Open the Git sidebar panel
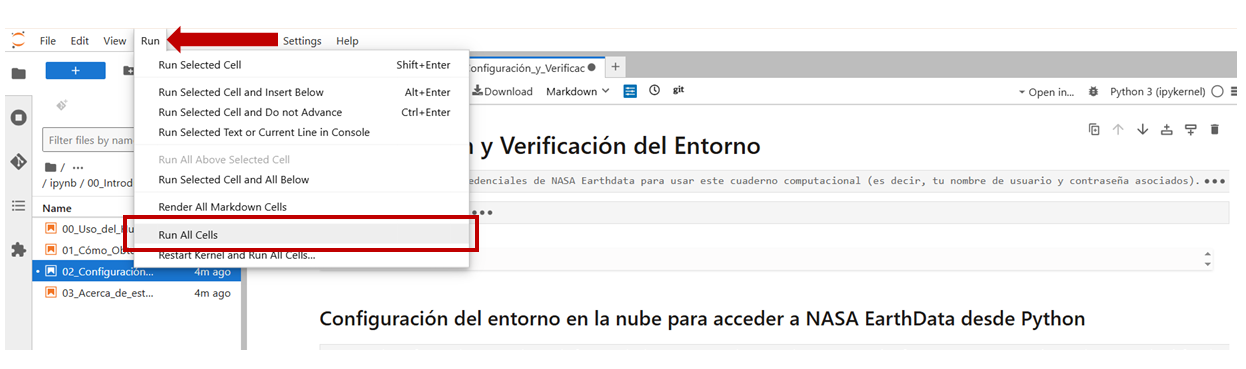 (x=18, y=161)
